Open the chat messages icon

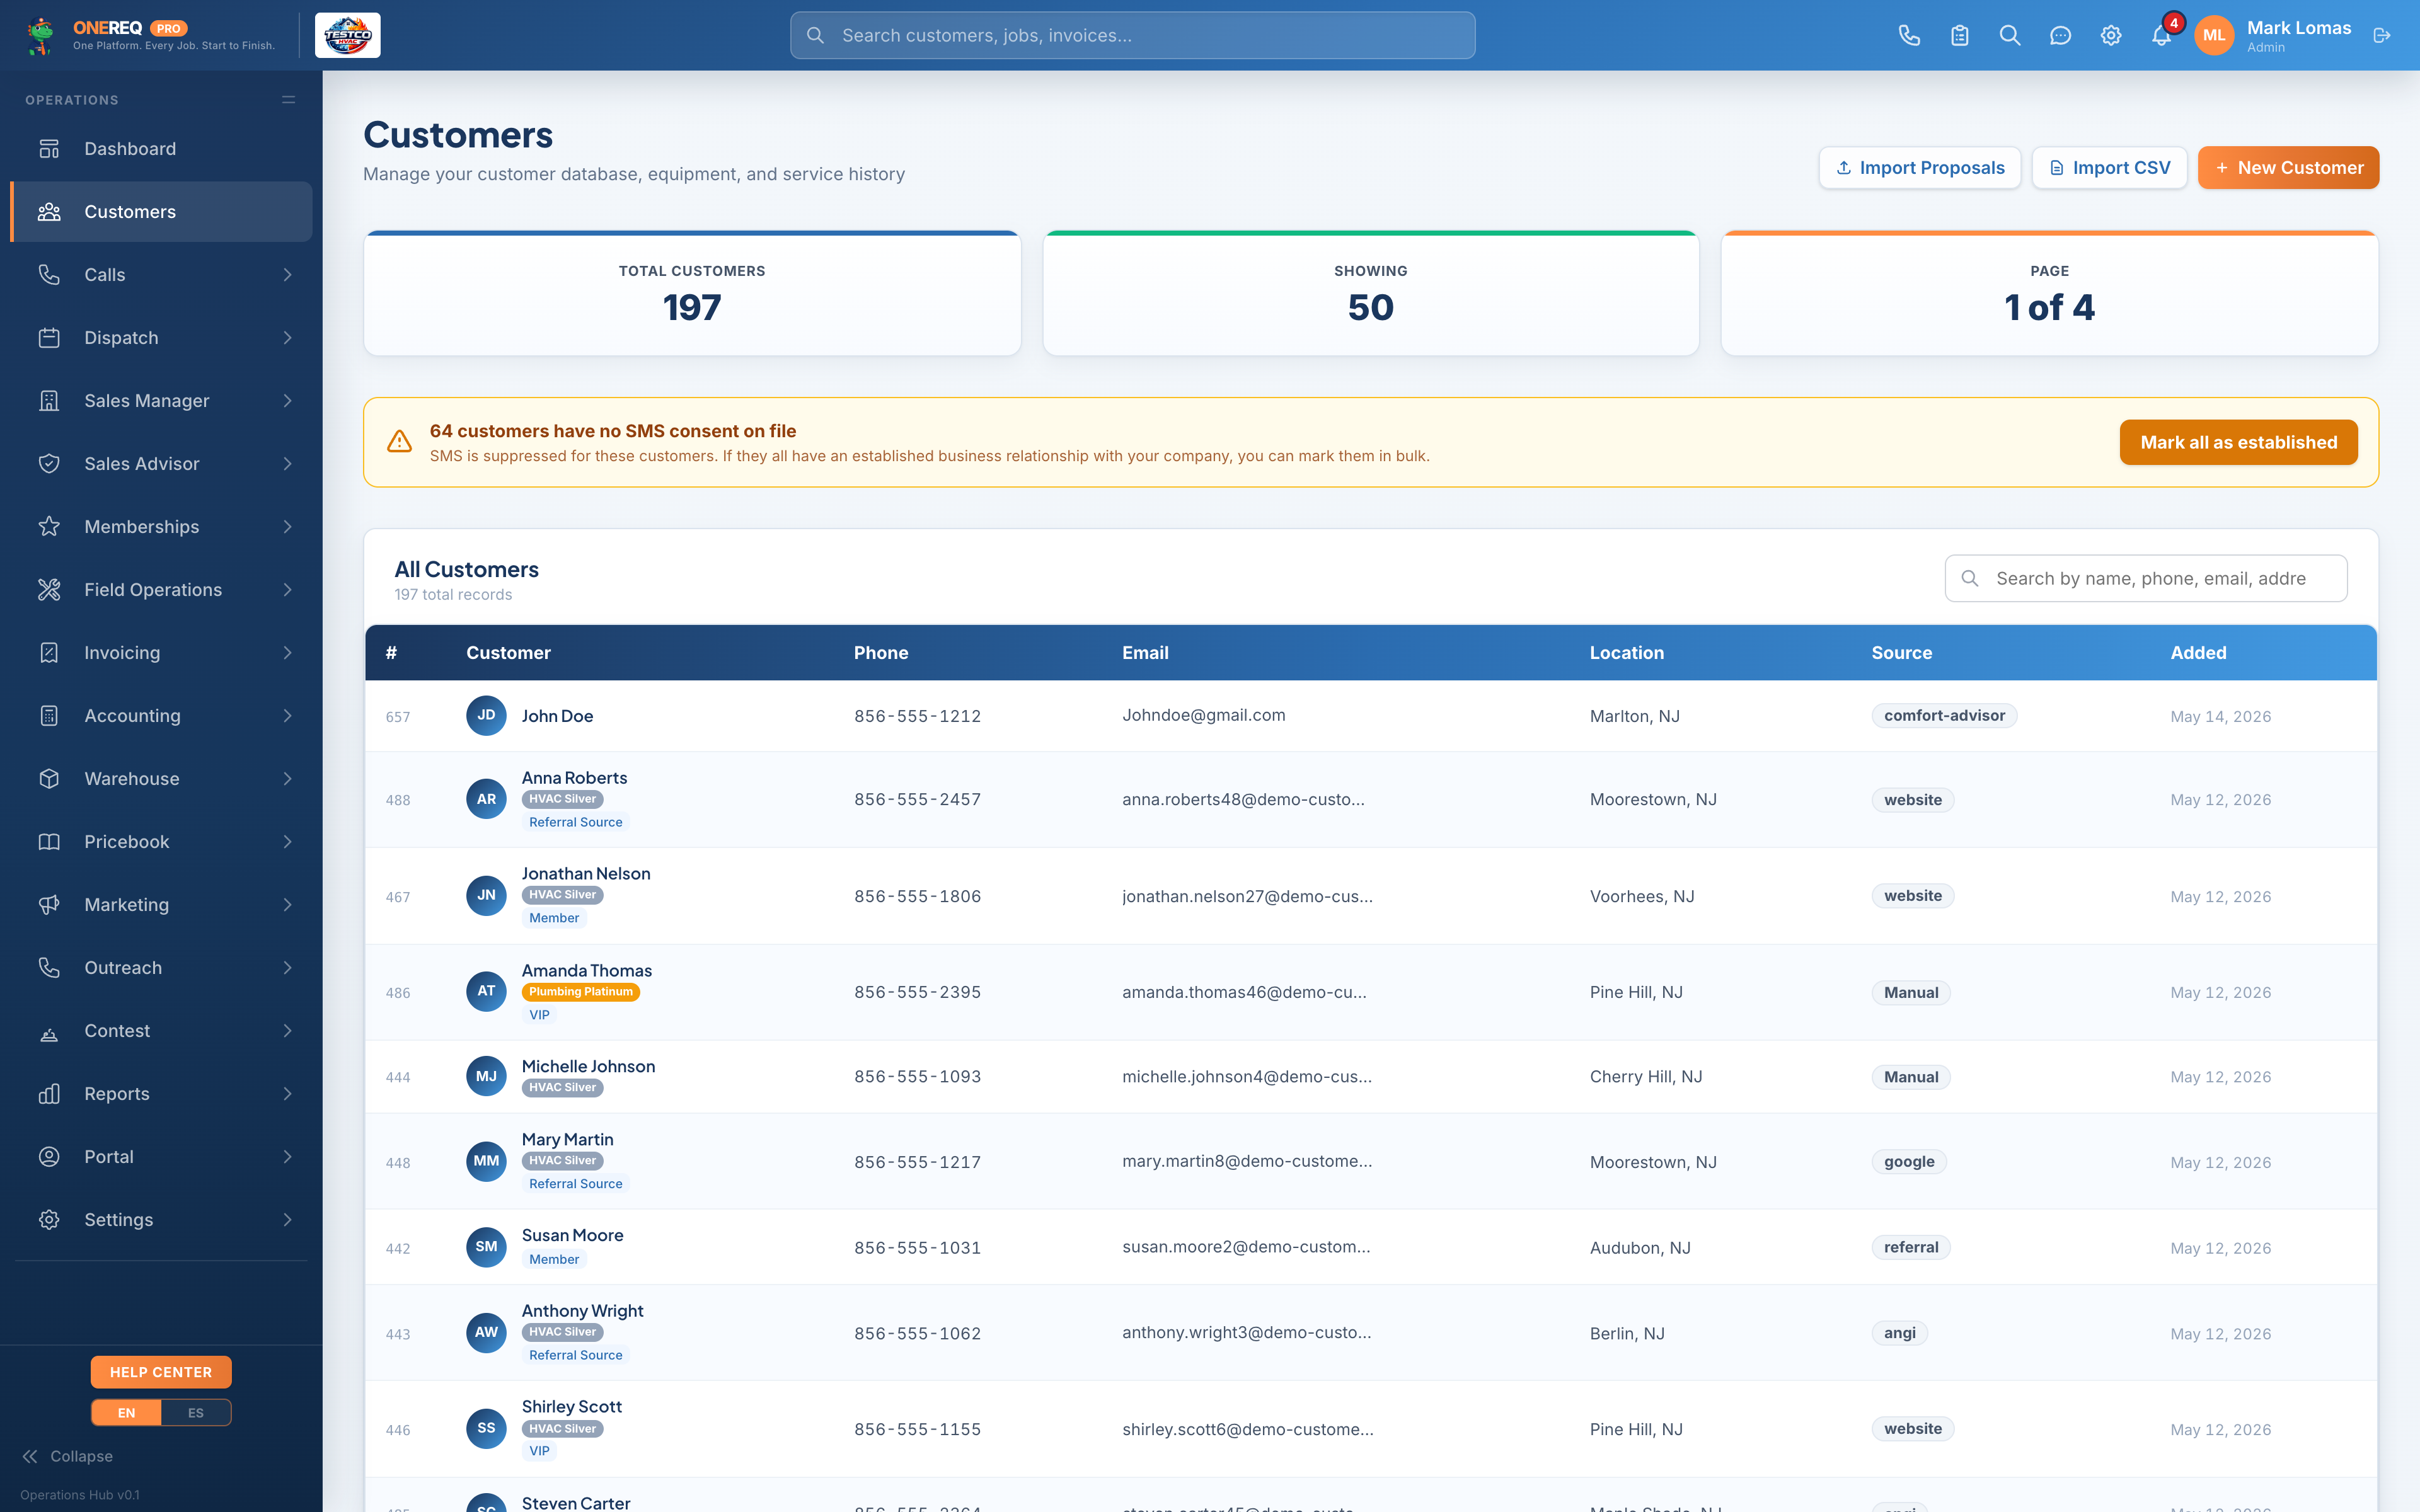(2060, 36)
